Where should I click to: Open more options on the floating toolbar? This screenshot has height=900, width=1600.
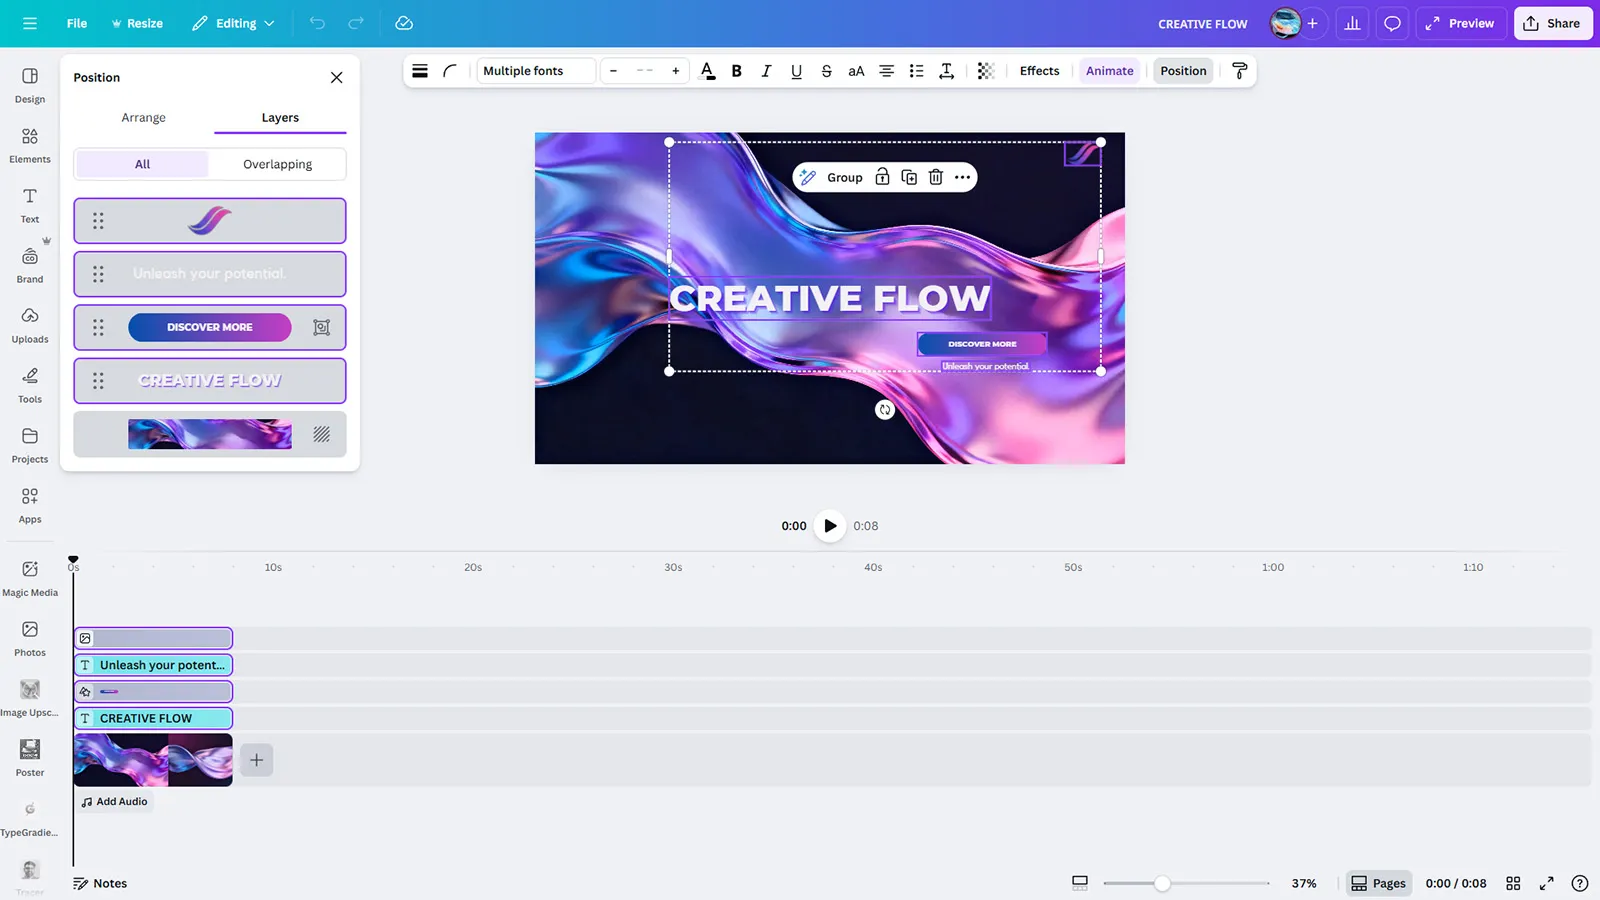click(962, 177)
